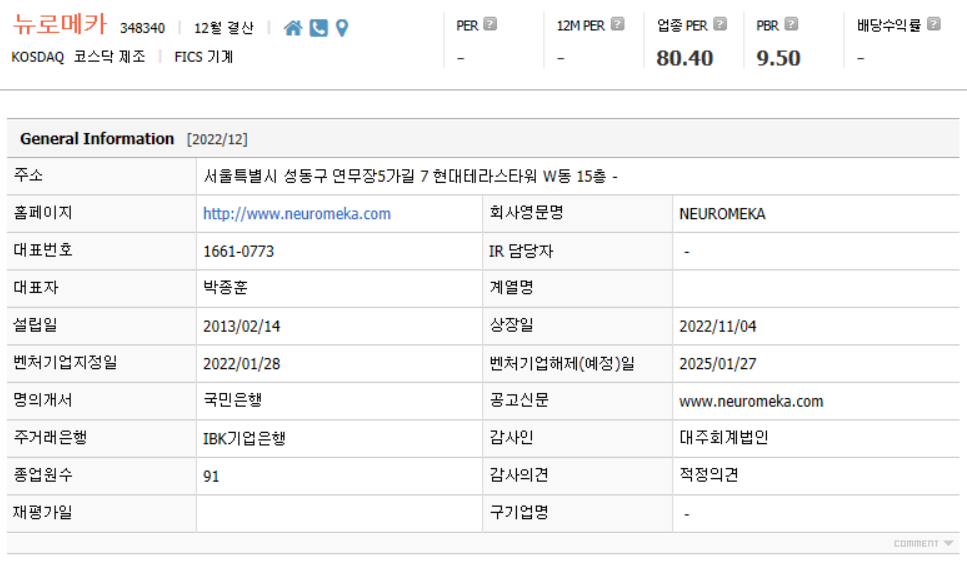Select audit opinion 적정의견

pos(709,475)
